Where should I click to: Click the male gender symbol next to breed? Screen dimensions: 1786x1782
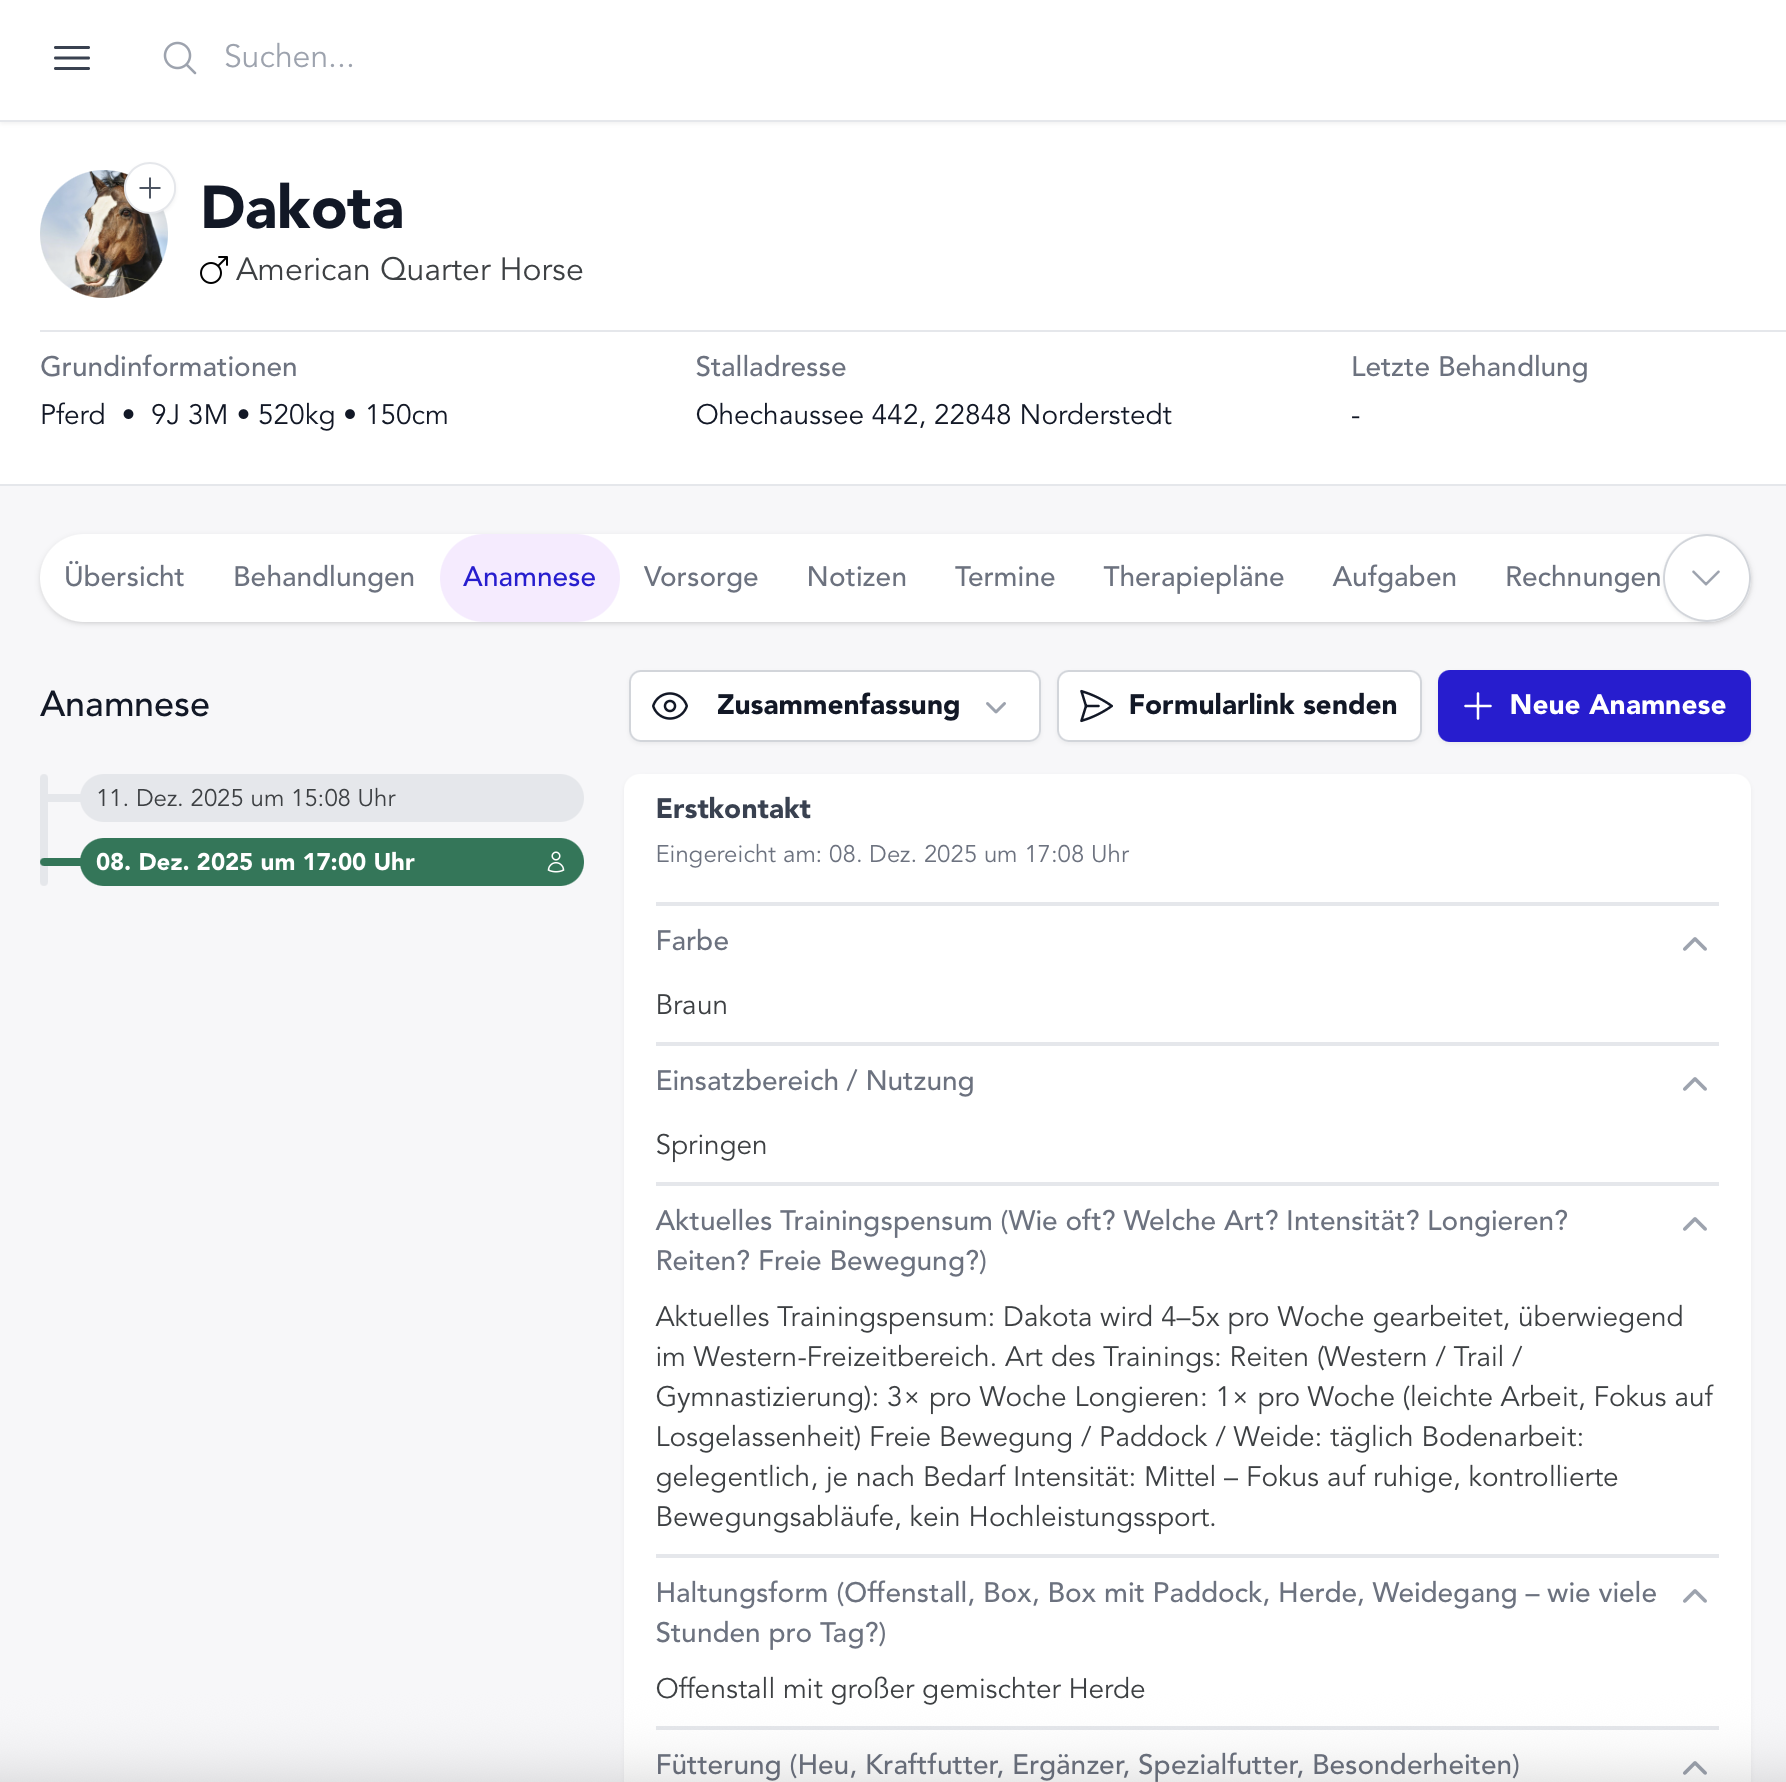[213, 269]
